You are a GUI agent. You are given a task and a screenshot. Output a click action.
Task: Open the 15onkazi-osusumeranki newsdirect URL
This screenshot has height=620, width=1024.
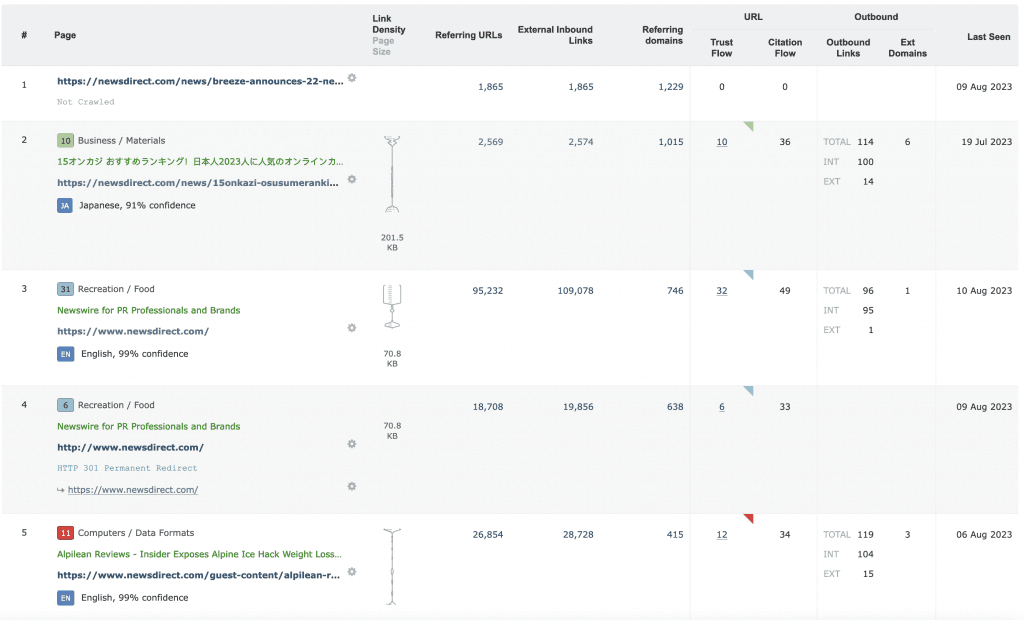(198, 183)
